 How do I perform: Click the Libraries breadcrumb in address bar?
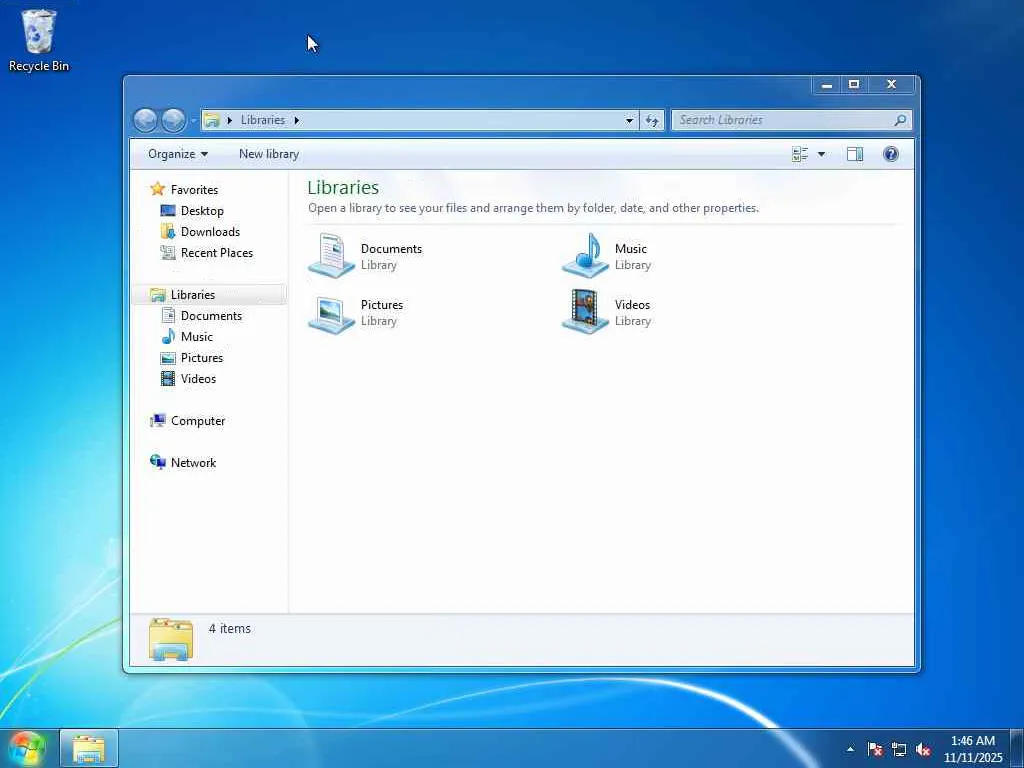pos(263,120)
